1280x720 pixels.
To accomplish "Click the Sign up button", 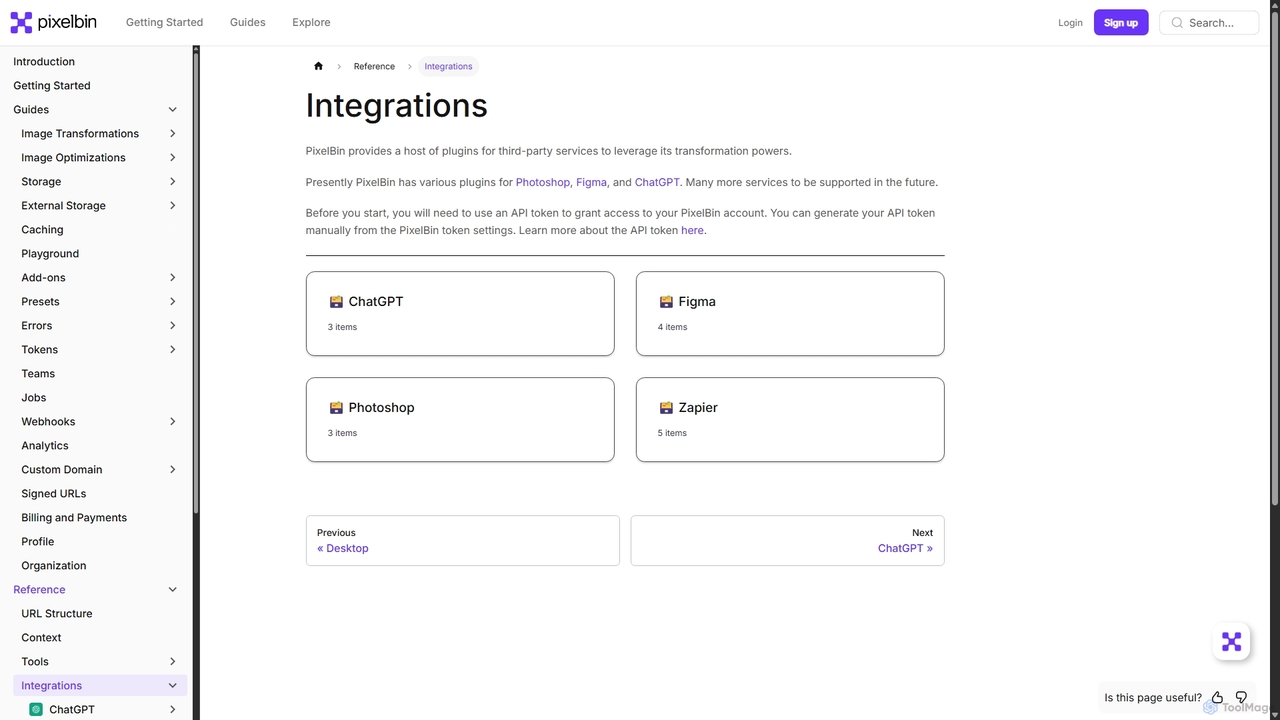I will (x=1121, y=22).
